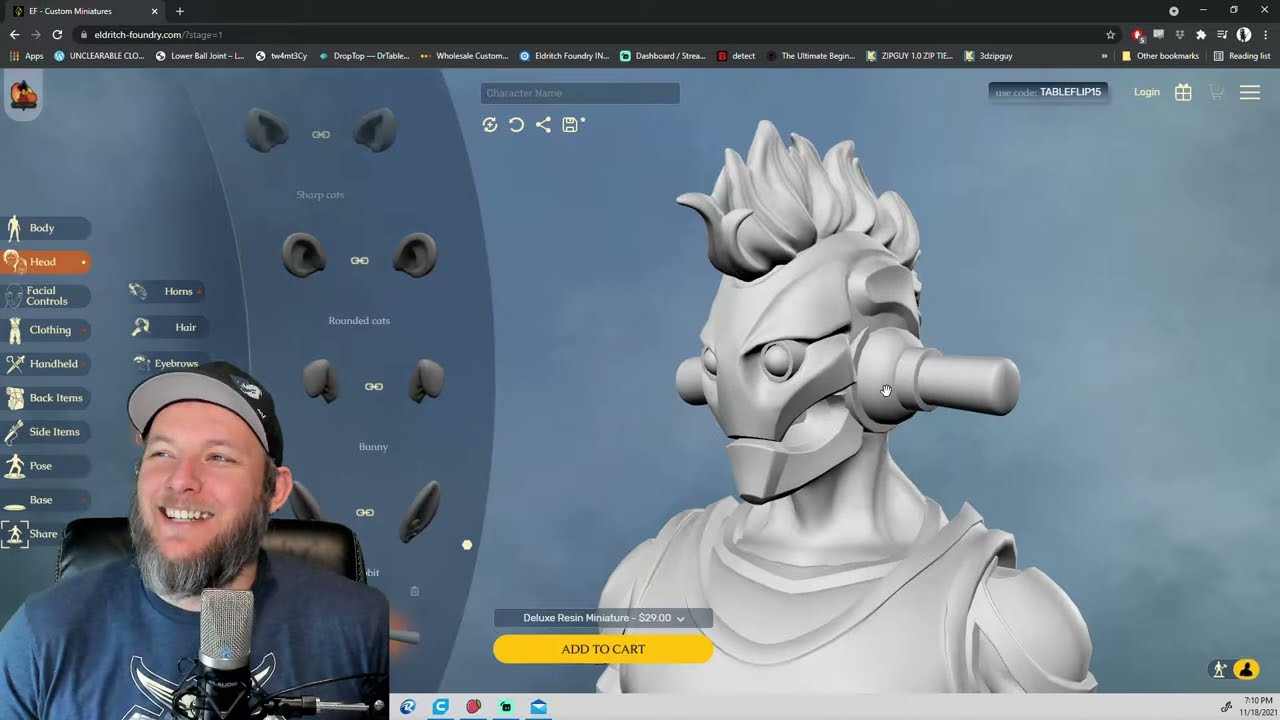
Task: Click the save character icon
Action: click(572, 125)
